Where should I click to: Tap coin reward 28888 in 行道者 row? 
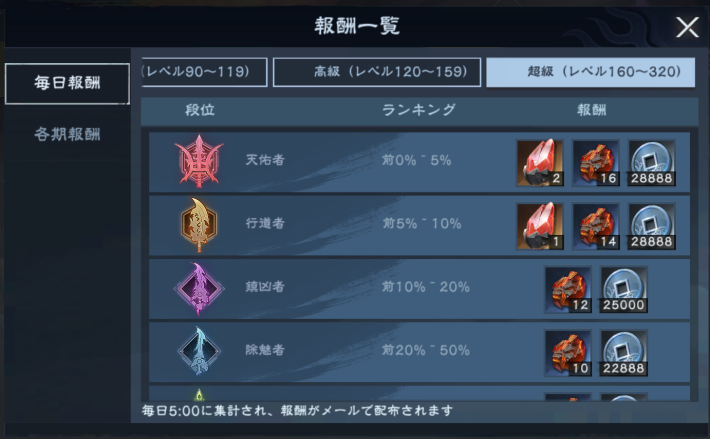pos(652,226)
